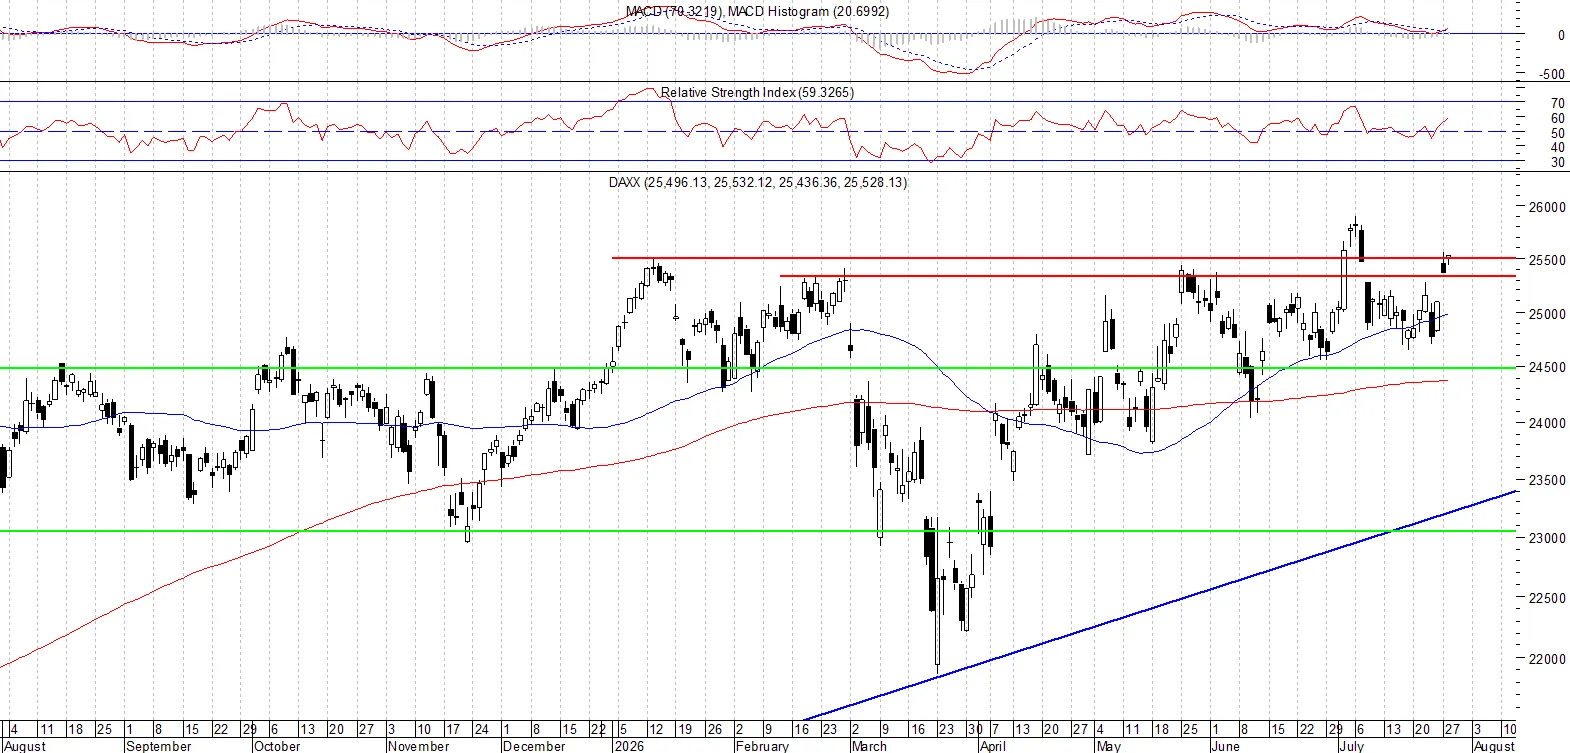Select the May month label
The height and width of the screenshot is (753, 1570).
pyautogui.click(x=1109, y=746)
